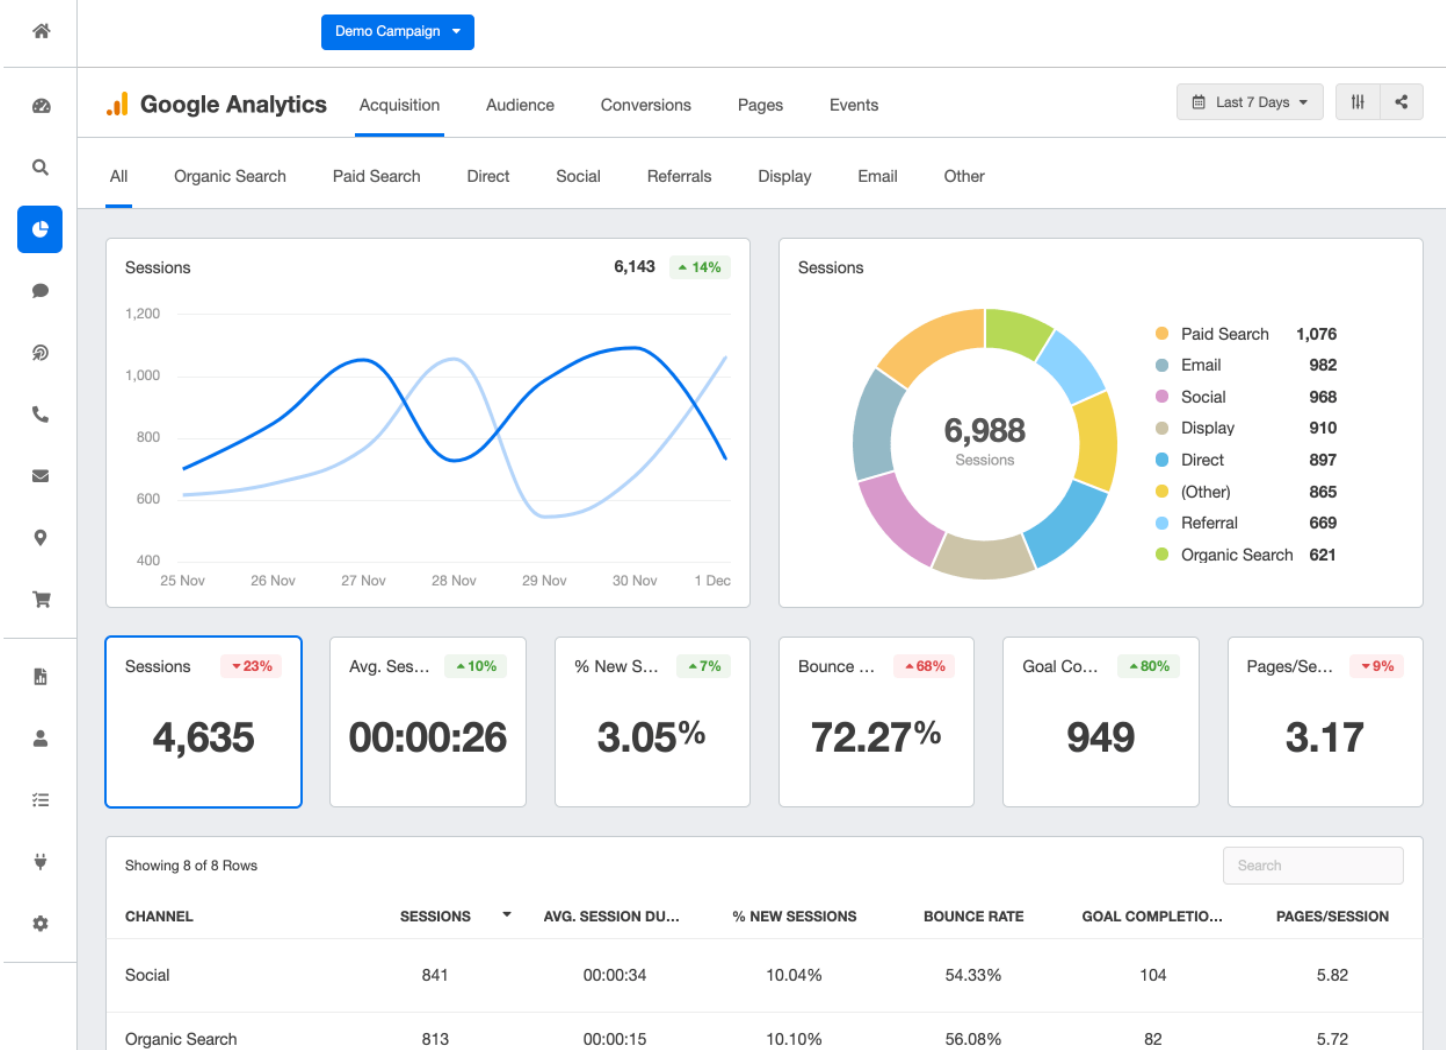1446x1050 pixels.
Task: Click the map pin local icon
Action: point(41,538)
